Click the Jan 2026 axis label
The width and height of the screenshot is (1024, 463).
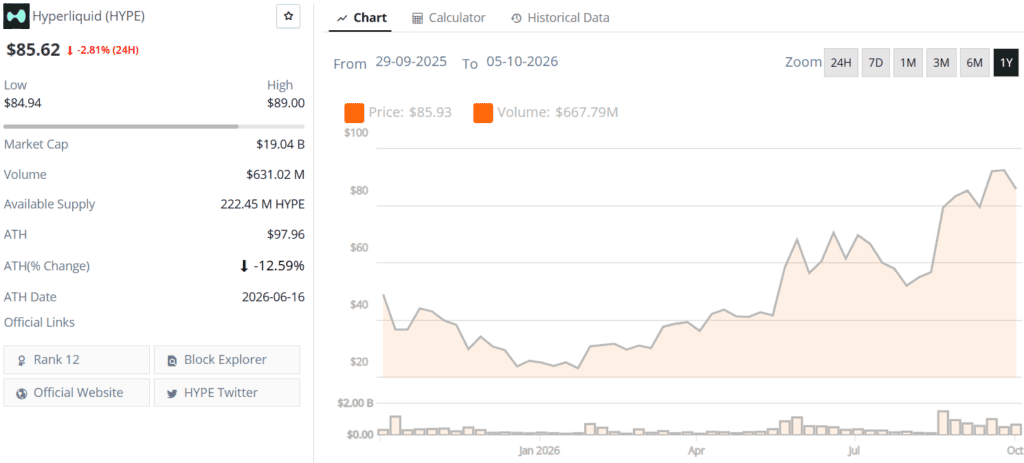click(x=539, y=450)
